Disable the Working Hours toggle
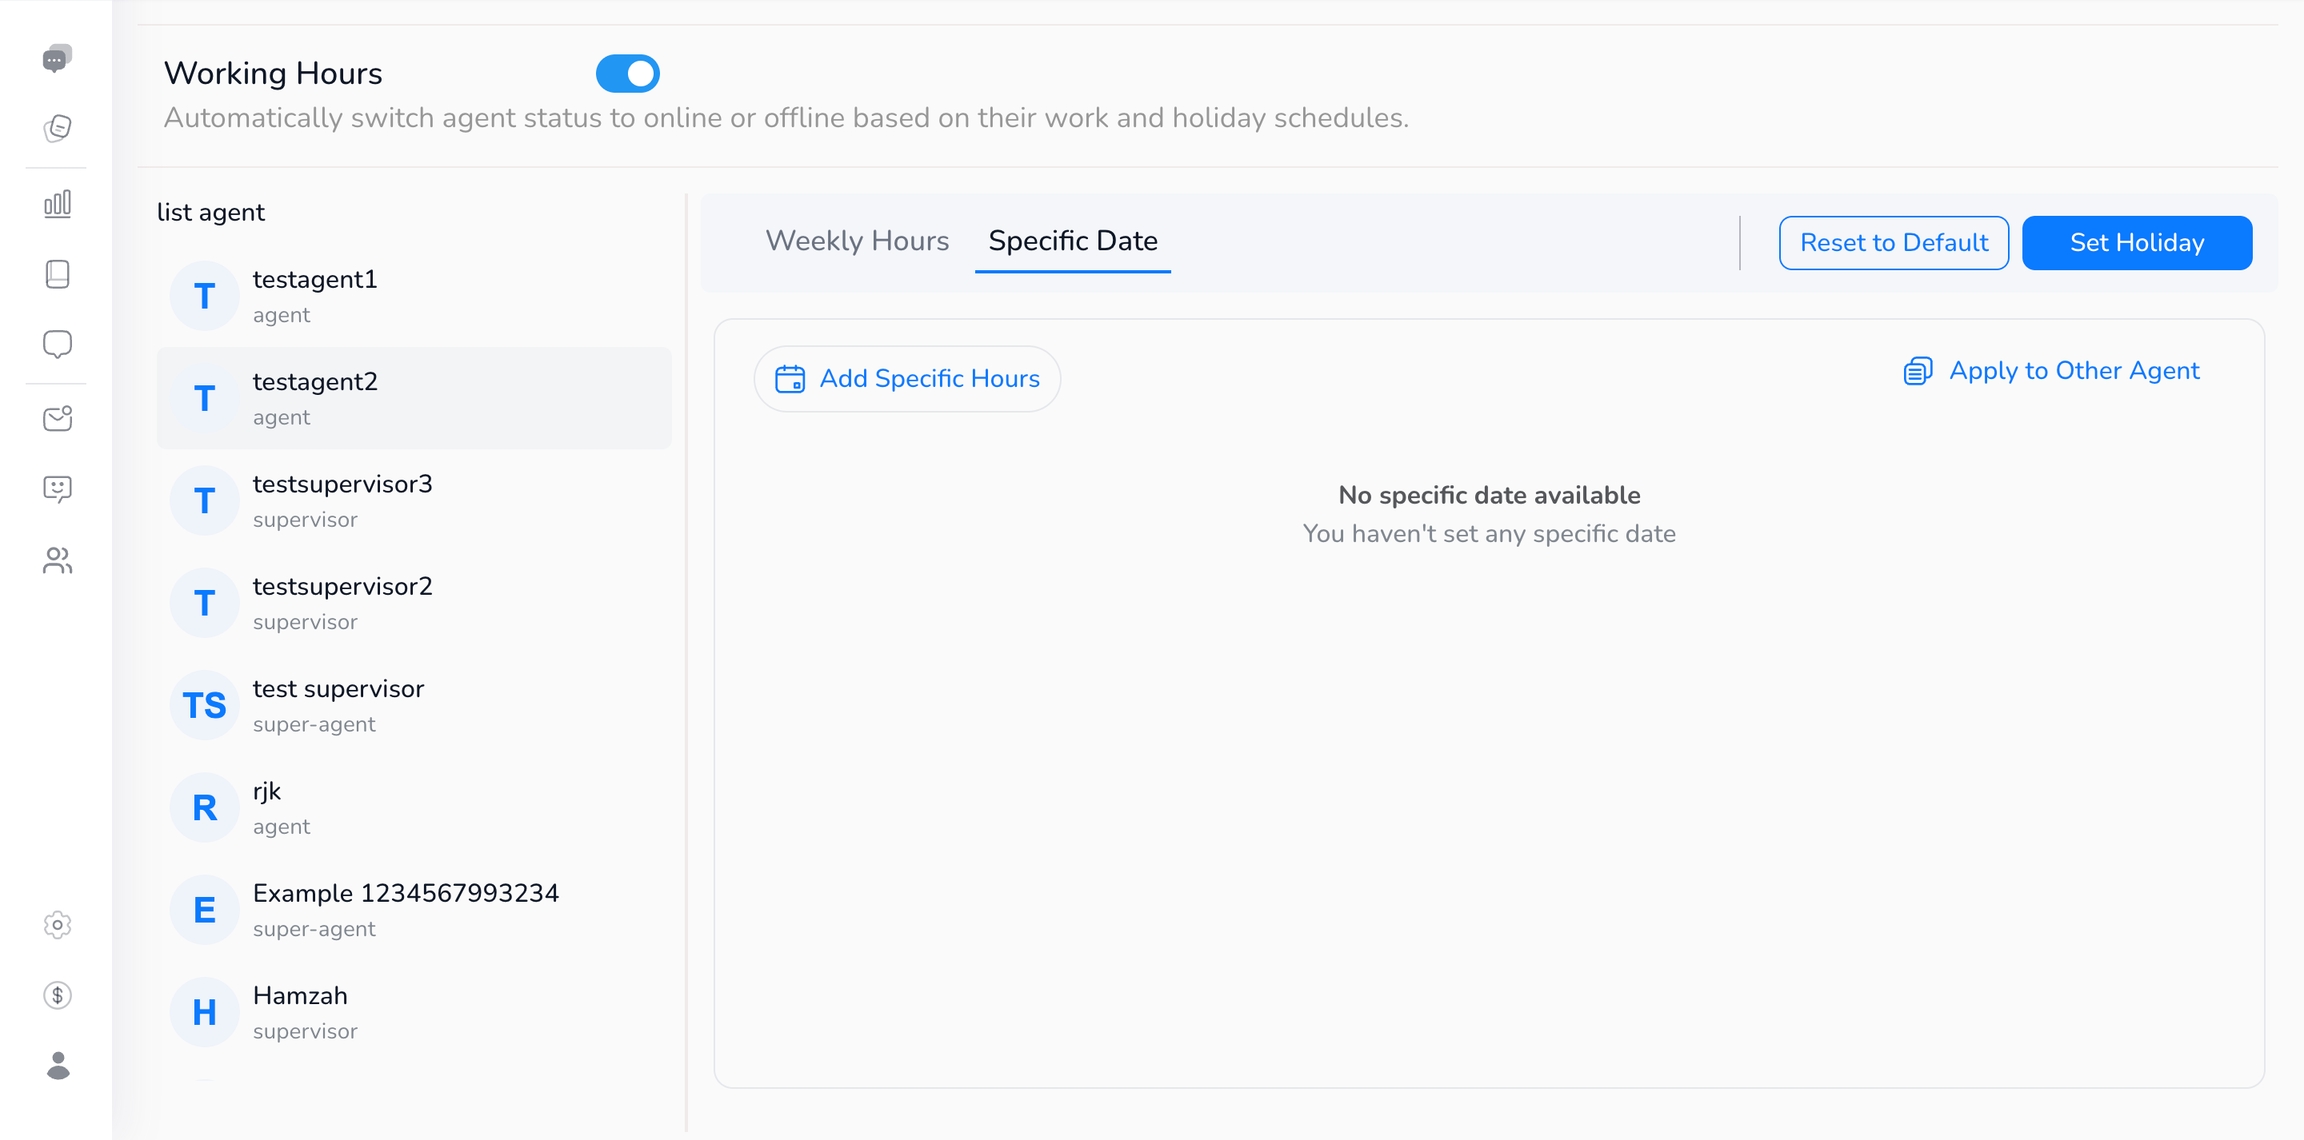The width and height of the screenshot is (2304, 1140). [627, 74]
